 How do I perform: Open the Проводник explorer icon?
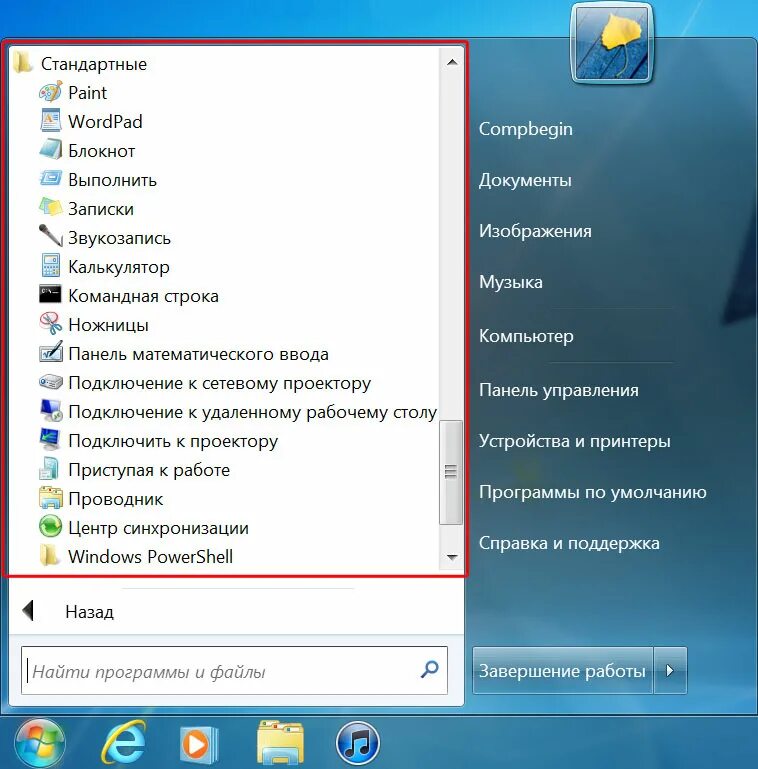point(51,497)
